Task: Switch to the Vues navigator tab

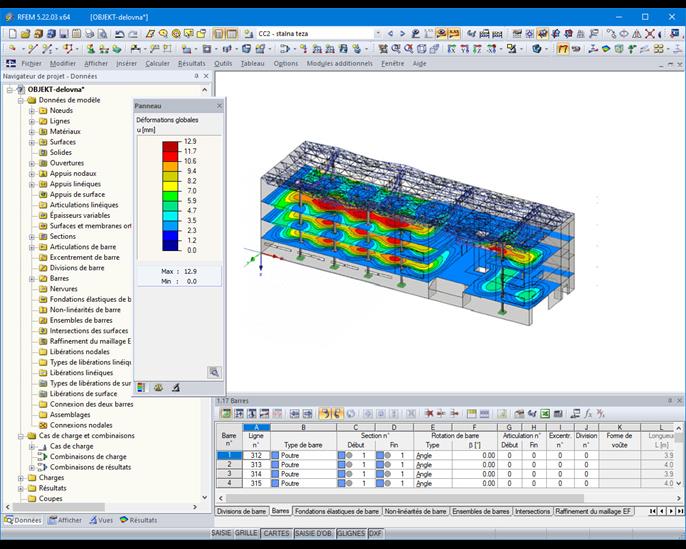Action: pos(101,520)
